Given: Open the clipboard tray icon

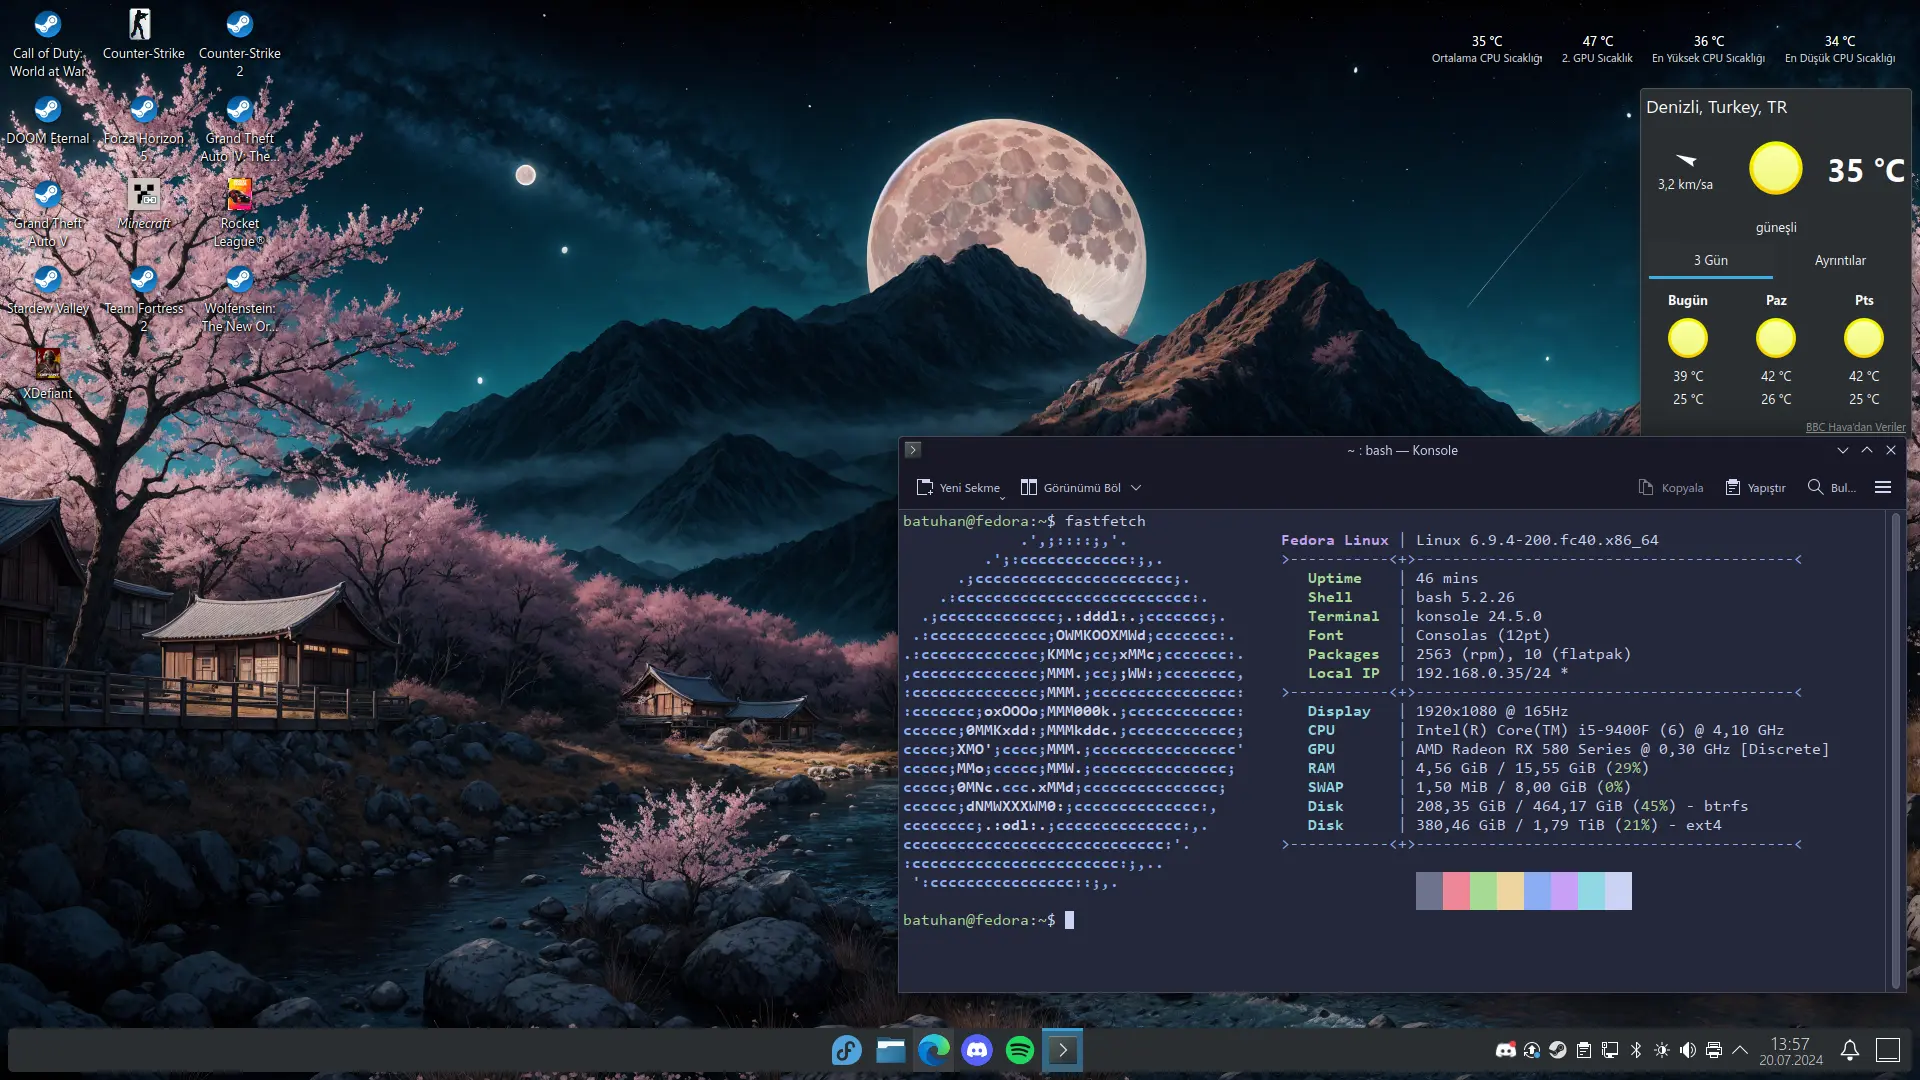Looking at the screenshot, I should (x=1584, y=1050).
